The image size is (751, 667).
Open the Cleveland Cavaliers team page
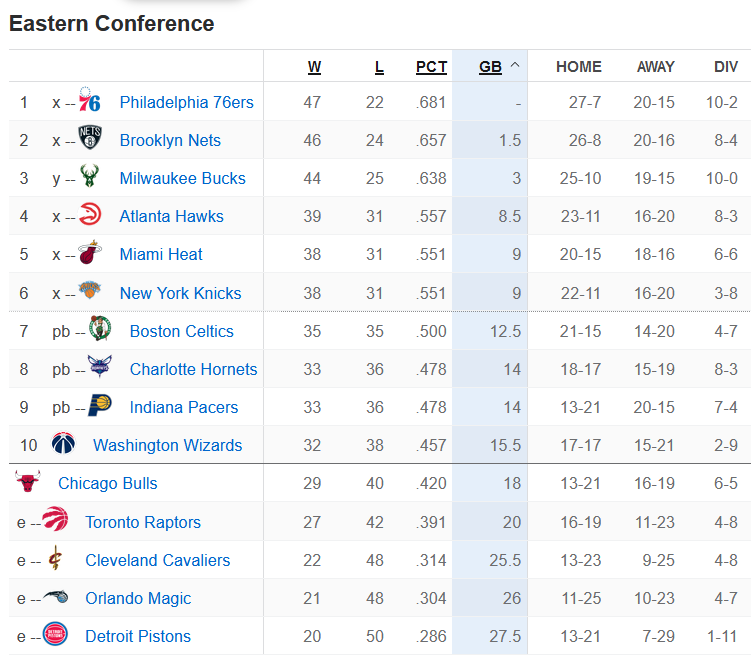pos(158,560)
